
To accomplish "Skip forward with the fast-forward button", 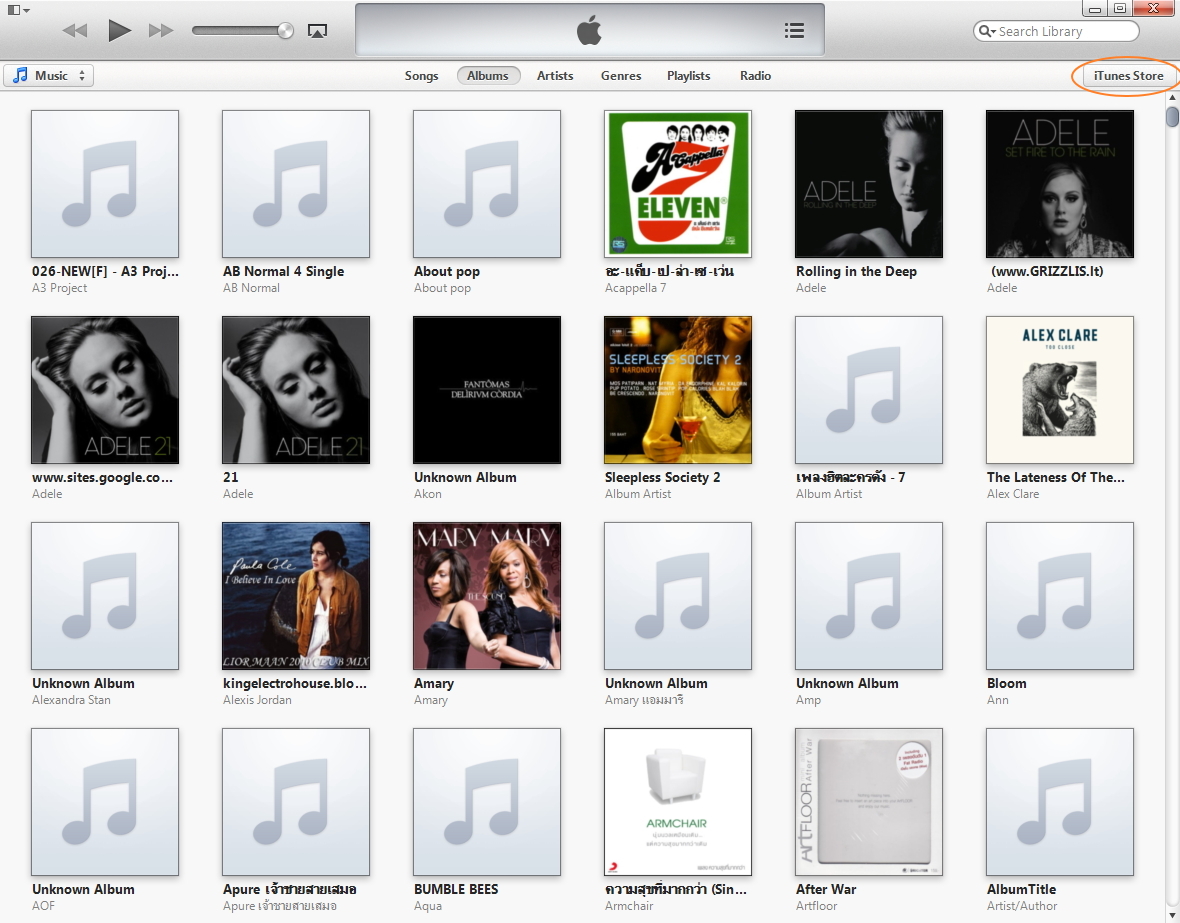I will [161, 31].
